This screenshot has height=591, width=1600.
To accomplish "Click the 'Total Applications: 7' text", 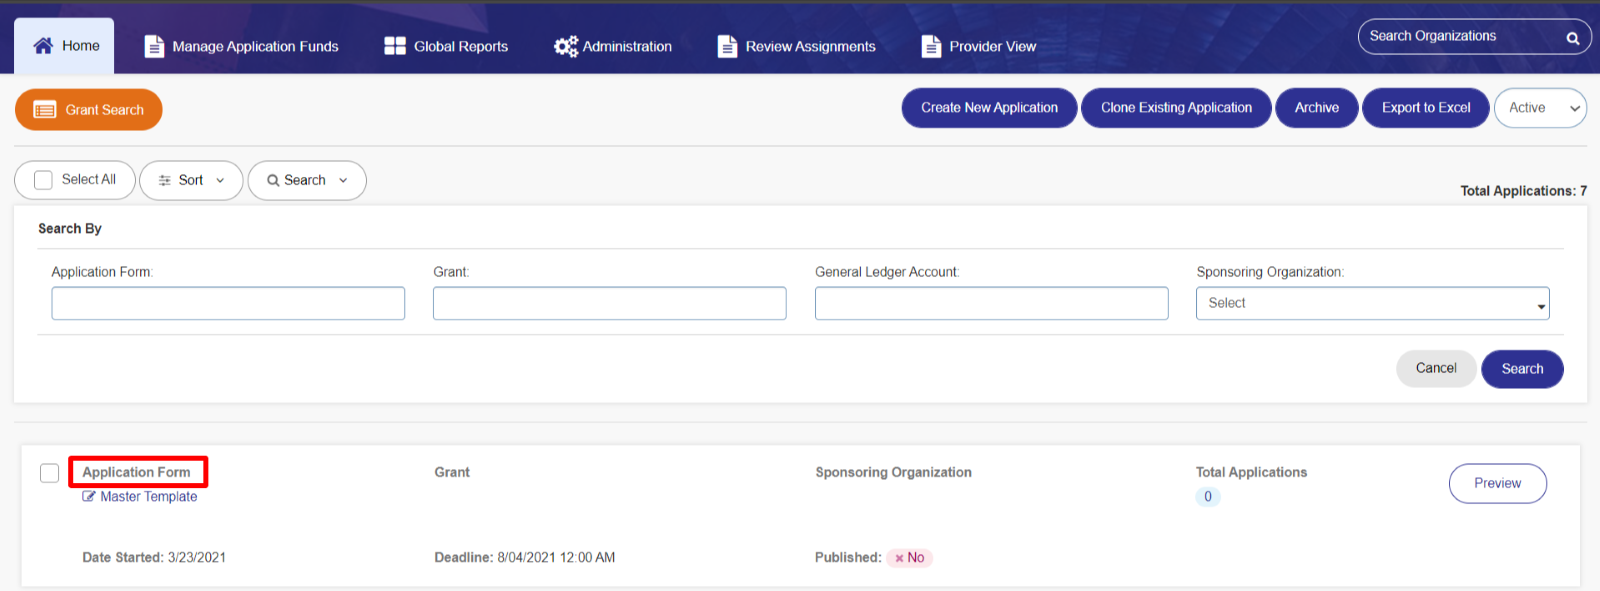I will [1523, 191].
